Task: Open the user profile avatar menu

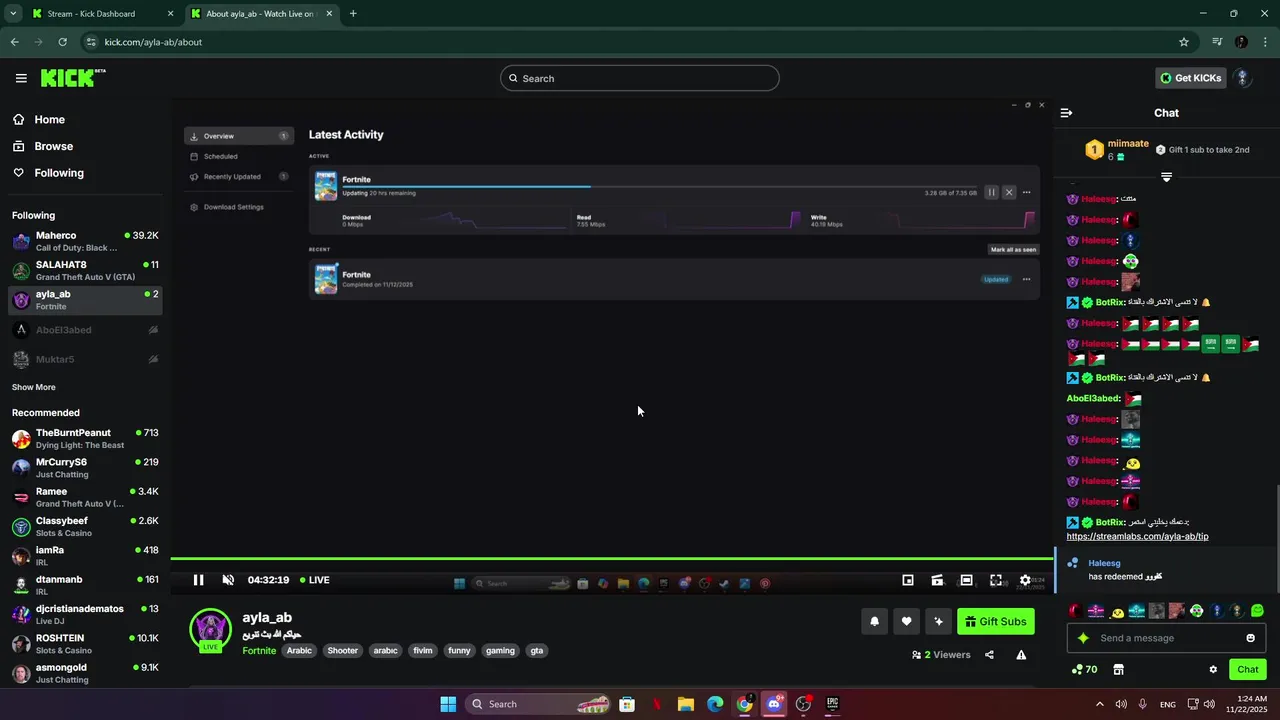Action: (1242, 78)
